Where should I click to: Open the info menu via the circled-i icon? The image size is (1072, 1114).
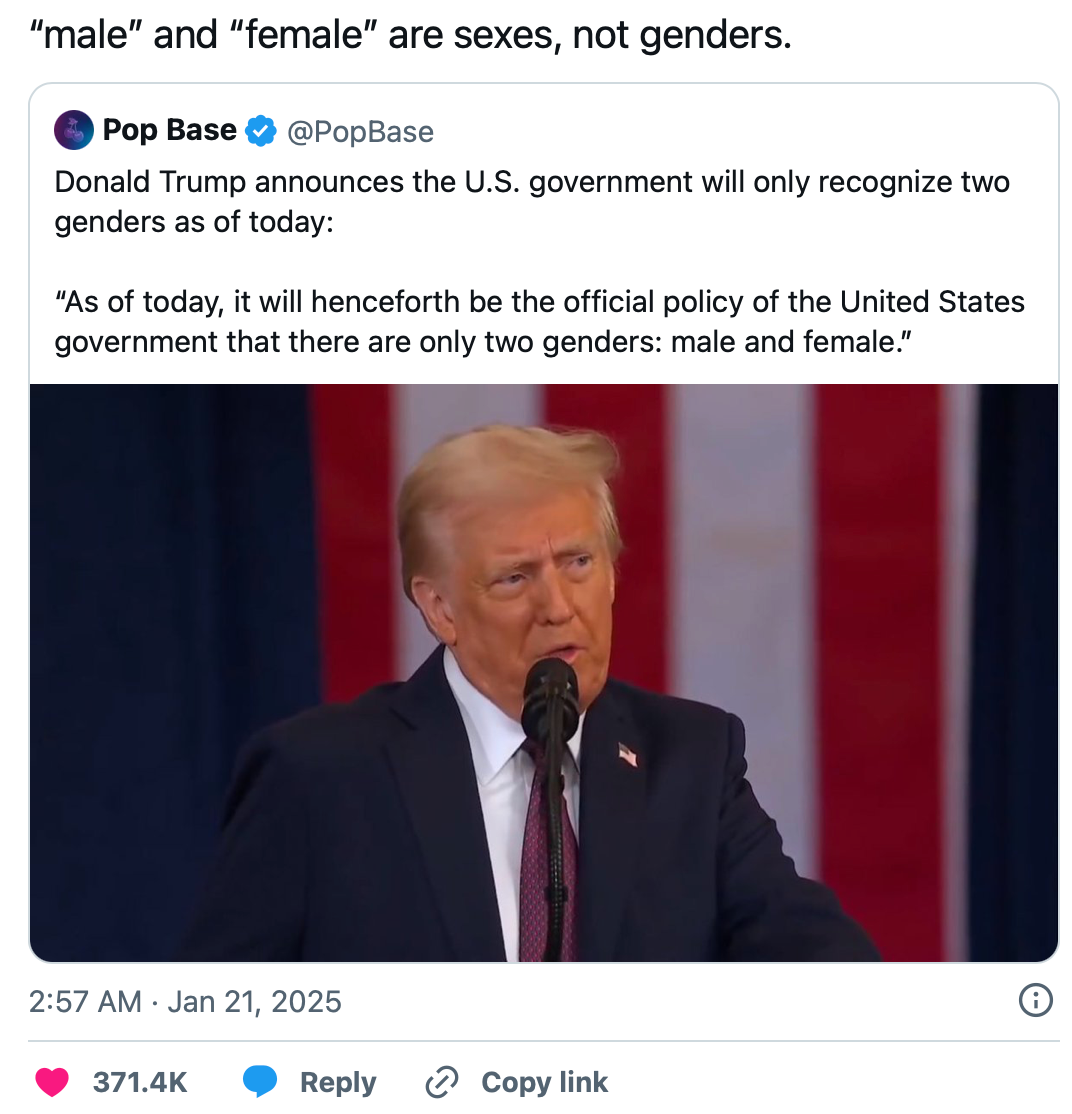point(1036,1001)
